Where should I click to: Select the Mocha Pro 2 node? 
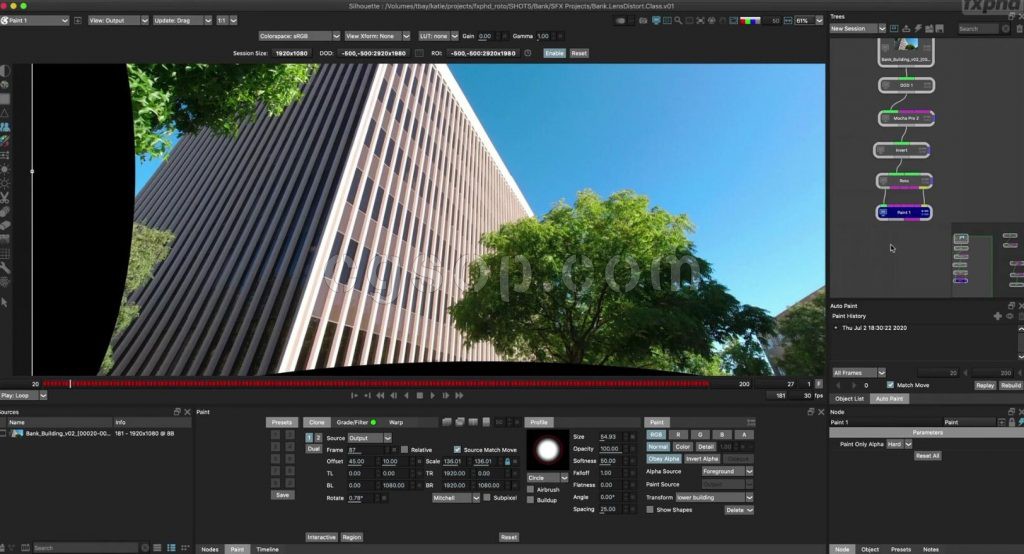coord(906,118)
